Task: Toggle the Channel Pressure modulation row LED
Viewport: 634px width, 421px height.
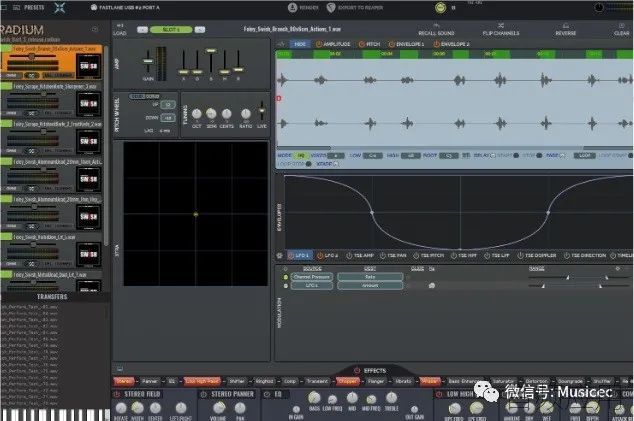Action: click(286, 277)
